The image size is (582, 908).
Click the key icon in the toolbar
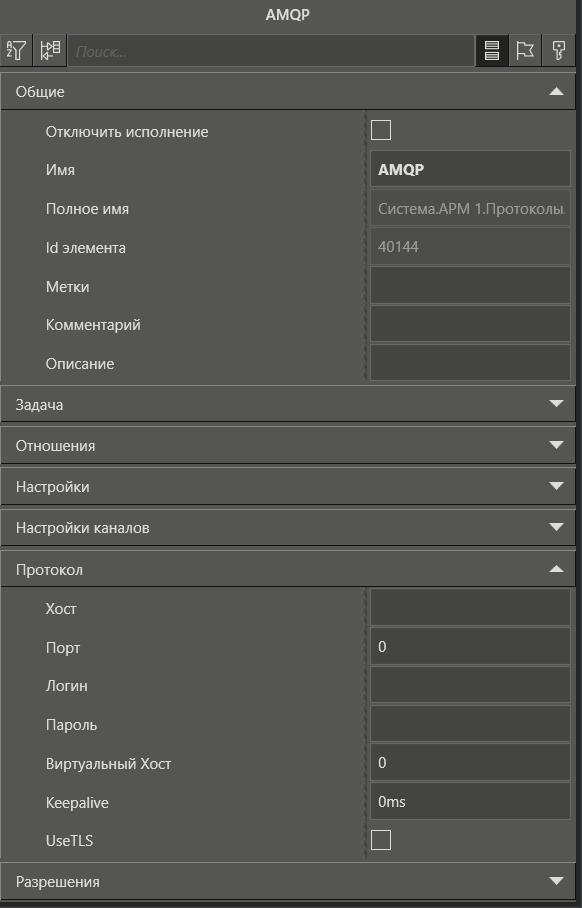(x=559, y=50)
